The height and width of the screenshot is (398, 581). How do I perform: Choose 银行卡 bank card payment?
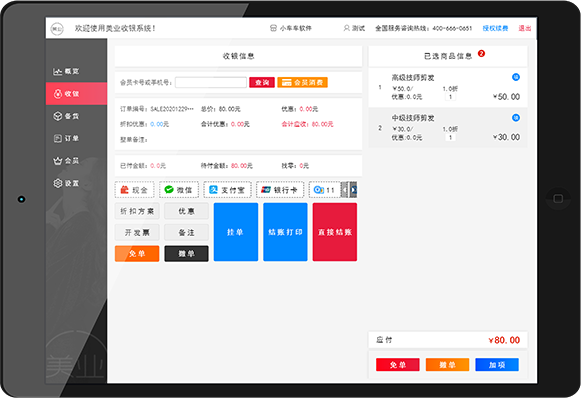(x=280, y=190)
